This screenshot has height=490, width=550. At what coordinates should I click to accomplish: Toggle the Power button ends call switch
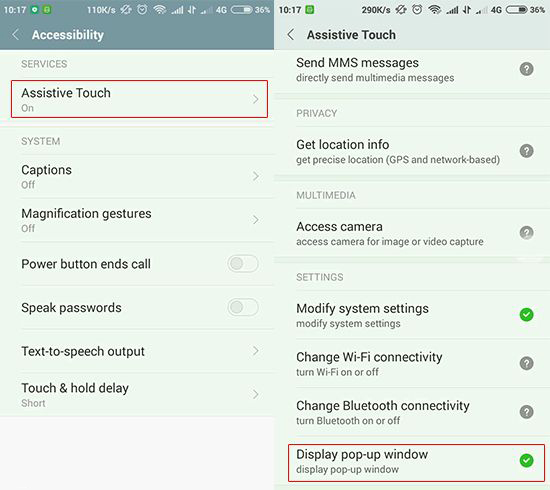pyautogui.click(x=243, y=264)
